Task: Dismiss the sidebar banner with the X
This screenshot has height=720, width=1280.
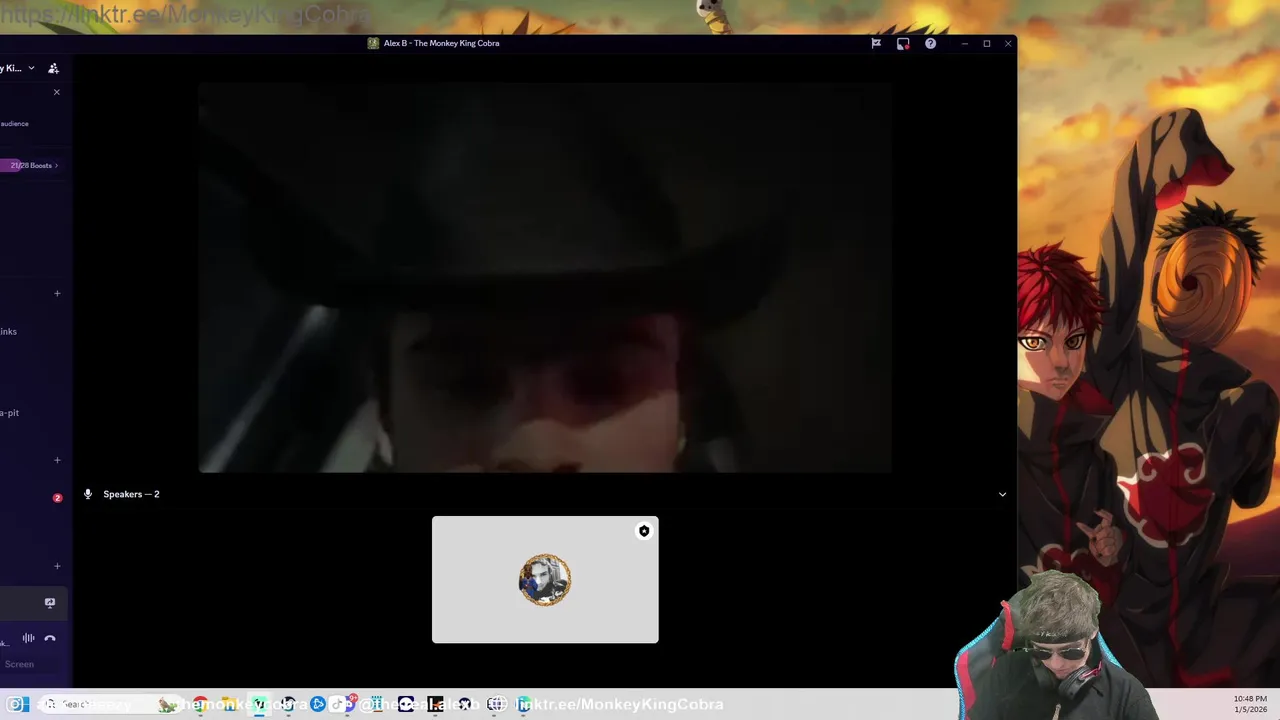Action: 56,92
